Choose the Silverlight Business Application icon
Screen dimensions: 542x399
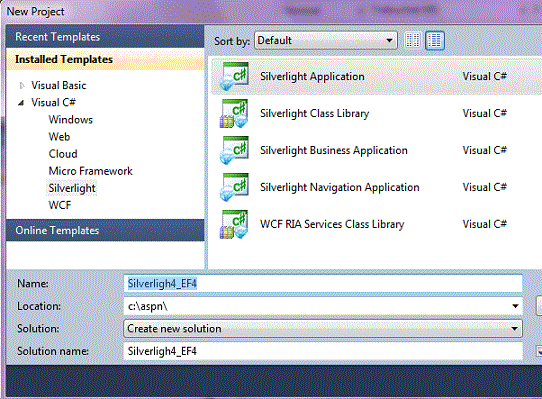click(x=235, y=150)
